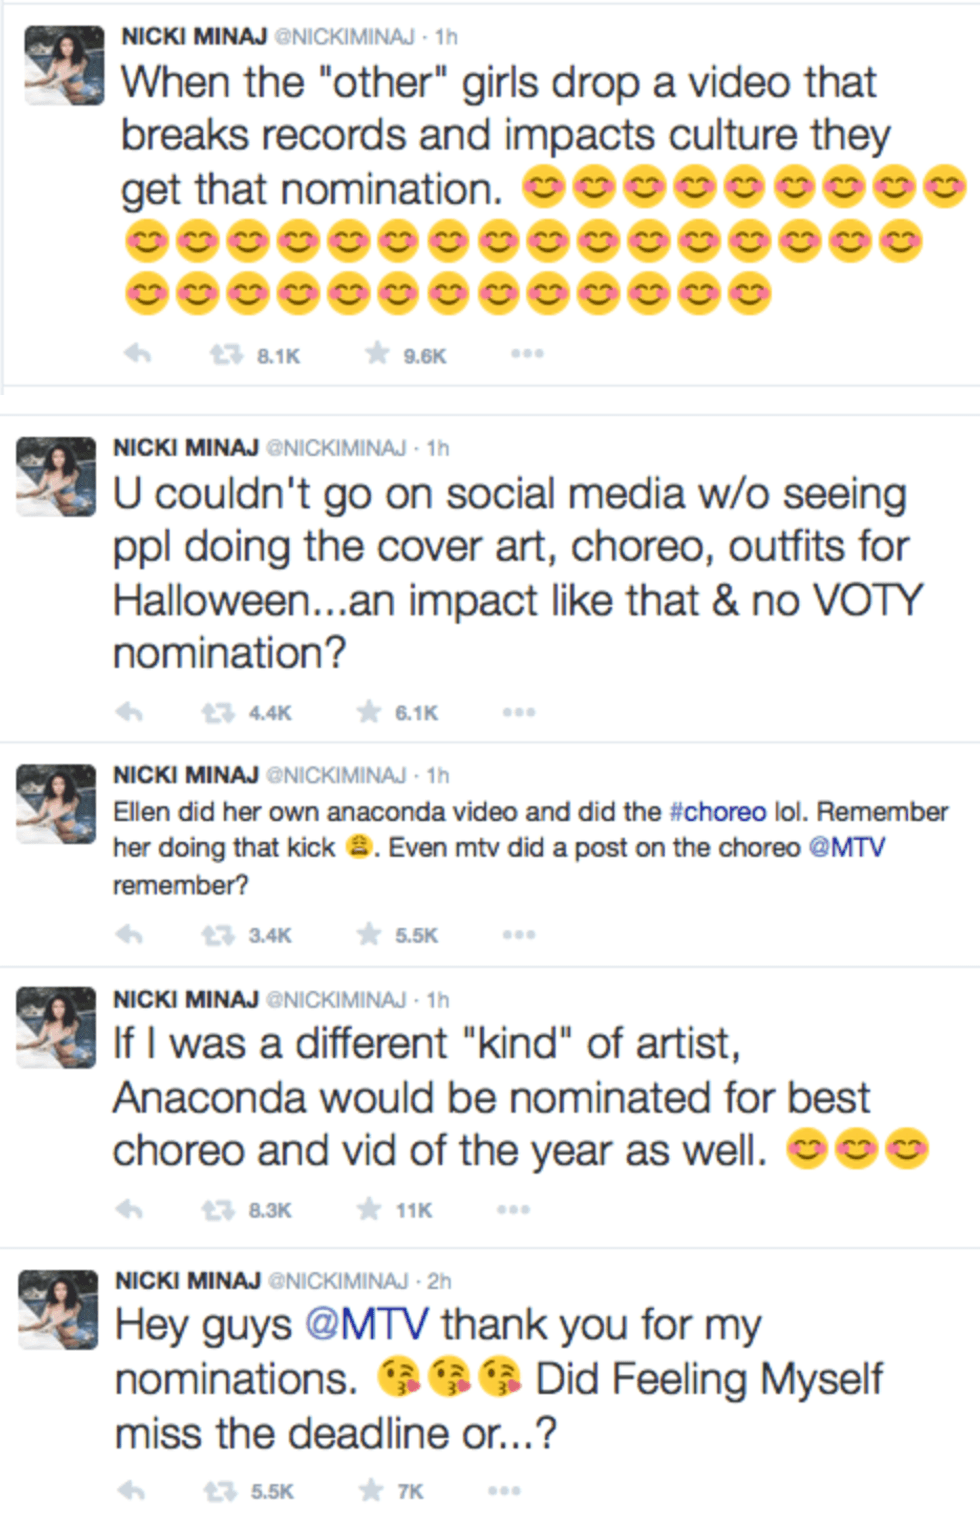Favorite the tweet showing 6.1K favorites

[x=369, y=712]
